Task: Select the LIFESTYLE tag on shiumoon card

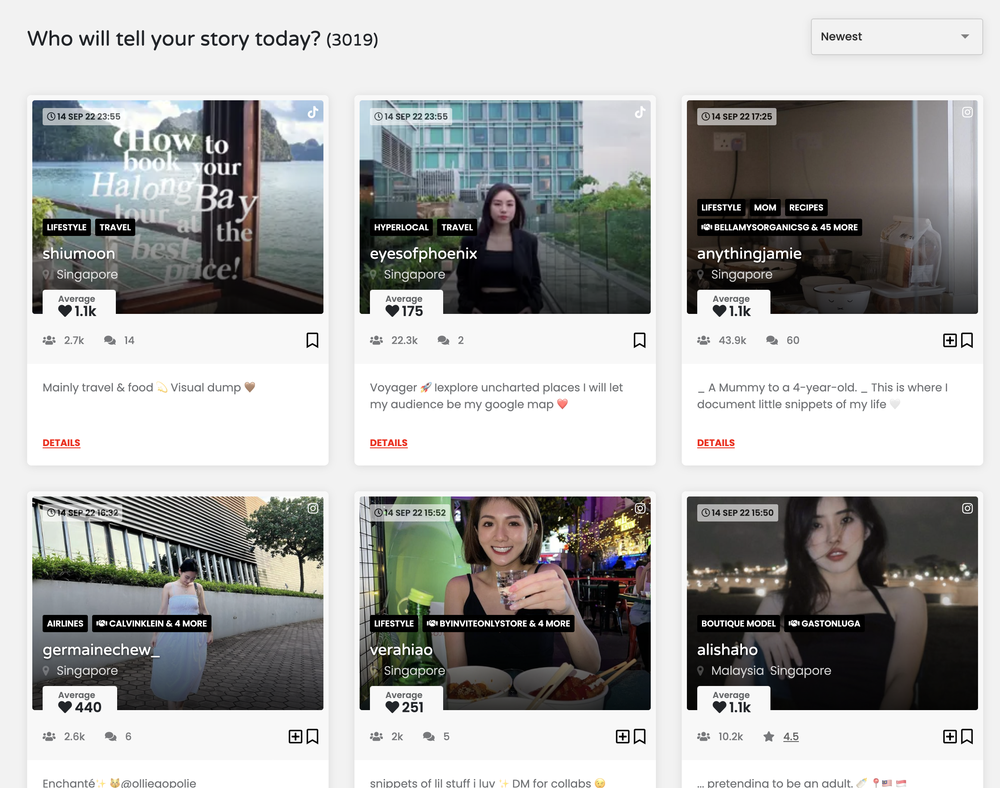Action: pos(66,227)
